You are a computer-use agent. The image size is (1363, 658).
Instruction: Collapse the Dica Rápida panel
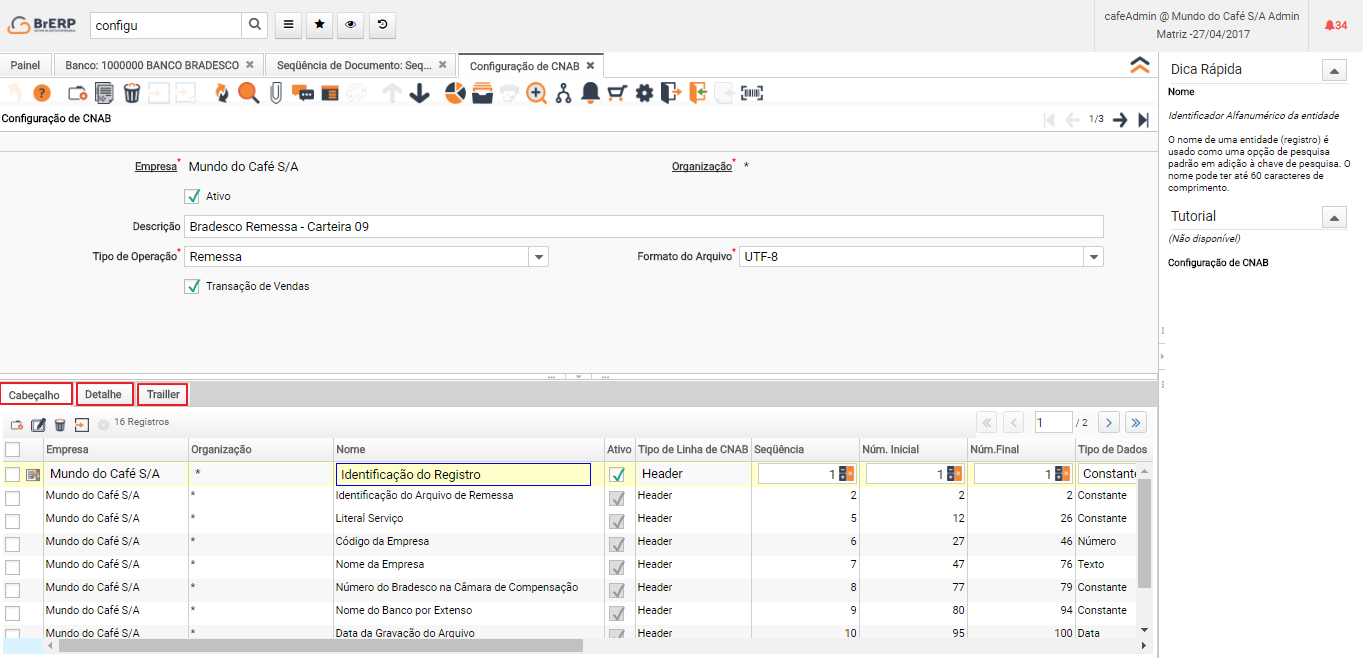click(x=1334, y=70)
